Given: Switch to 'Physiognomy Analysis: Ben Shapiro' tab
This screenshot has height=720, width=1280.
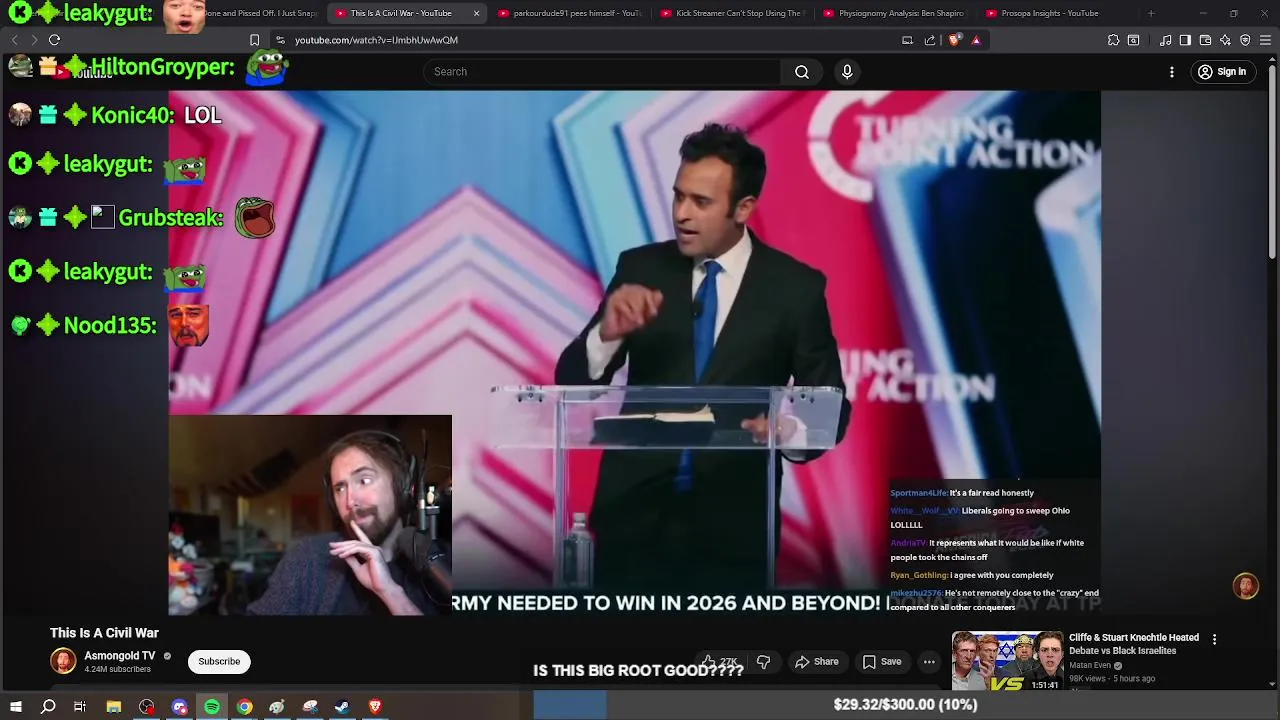Looking at the screenshot, I should 895,13.
